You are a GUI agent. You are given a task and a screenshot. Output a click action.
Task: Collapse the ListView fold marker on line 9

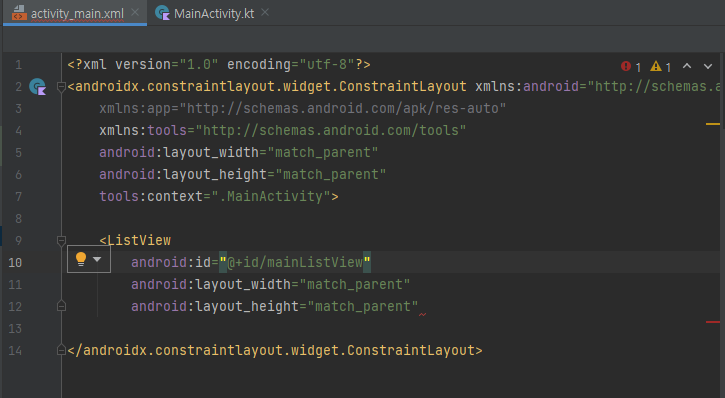tap(61, 240)
